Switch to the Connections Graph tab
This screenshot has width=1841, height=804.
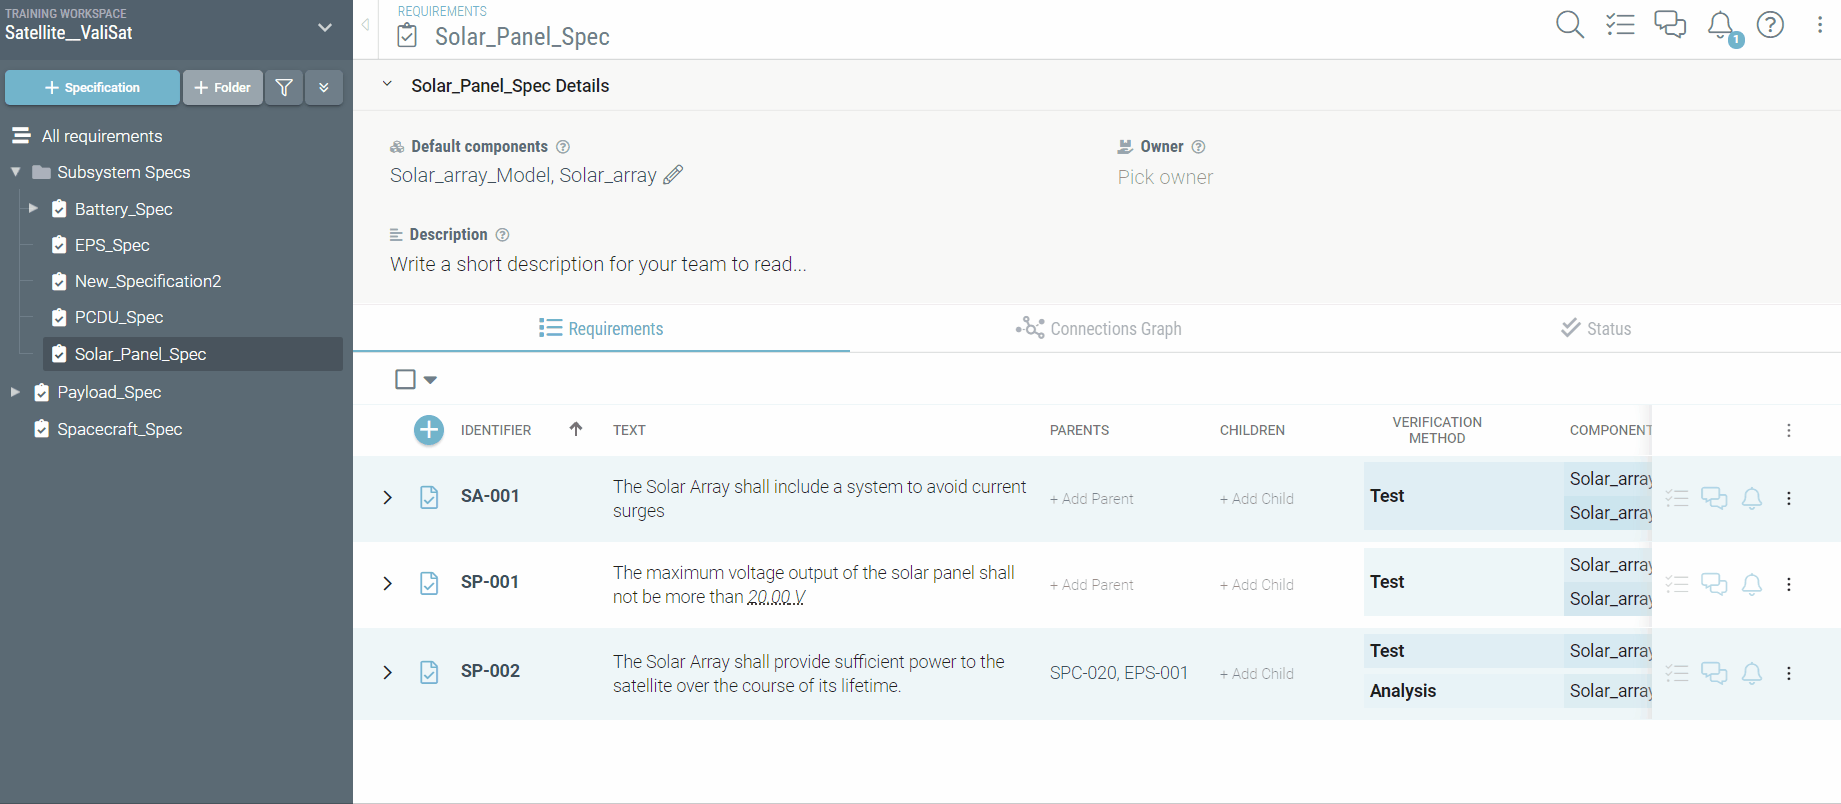(1098, 329)
